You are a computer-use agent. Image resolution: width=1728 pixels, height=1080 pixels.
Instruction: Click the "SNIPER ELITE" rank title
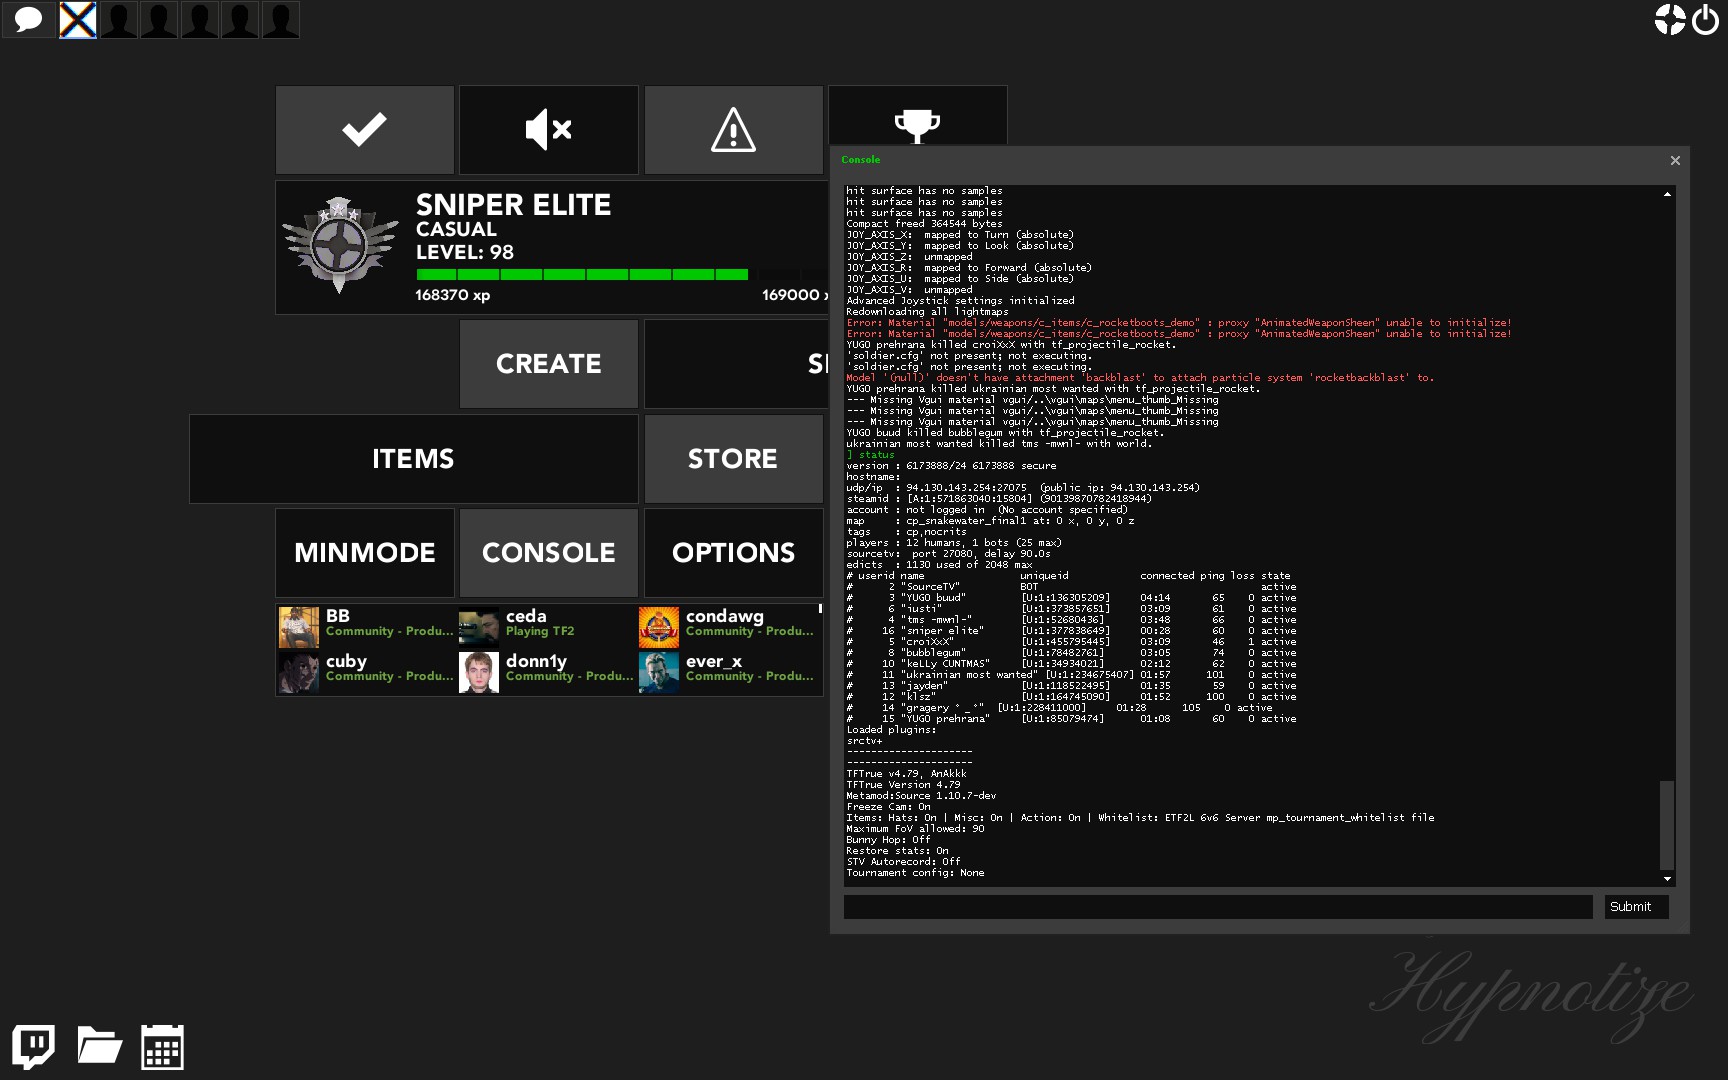513,206
